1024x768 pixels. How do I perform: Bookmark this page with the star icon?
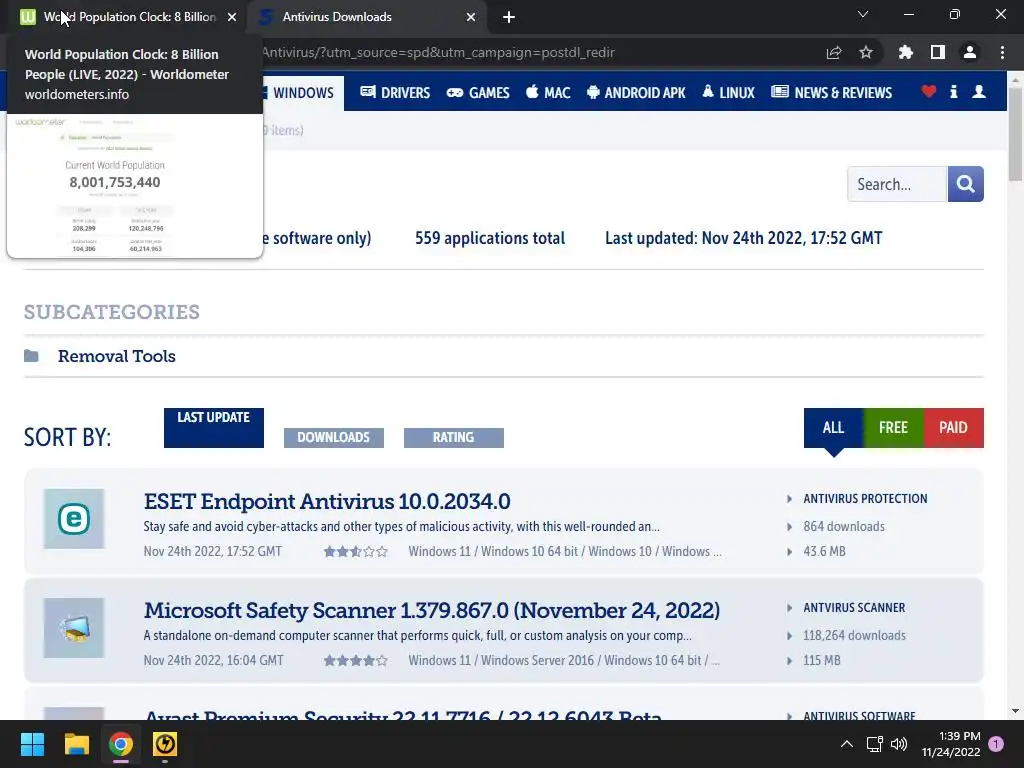[866, 52]
